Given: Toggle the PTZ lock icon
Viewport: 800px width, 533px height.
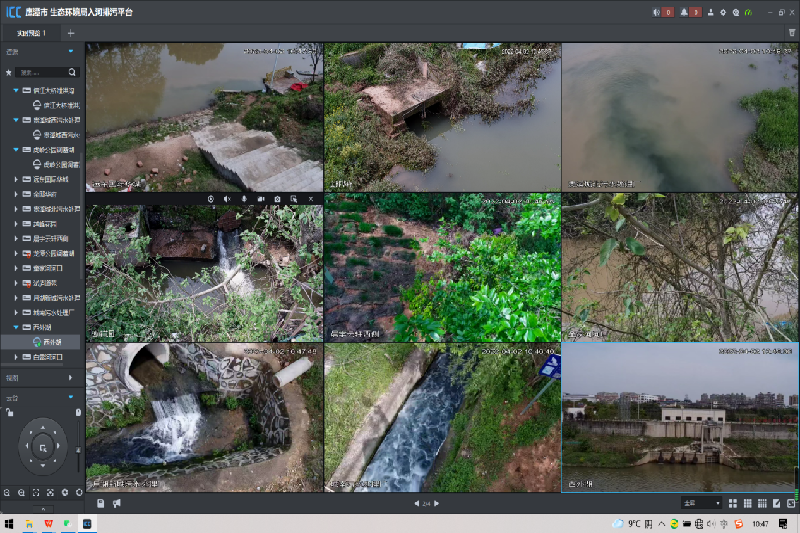Looking at the screenshot, I should [x=10, y=411].
